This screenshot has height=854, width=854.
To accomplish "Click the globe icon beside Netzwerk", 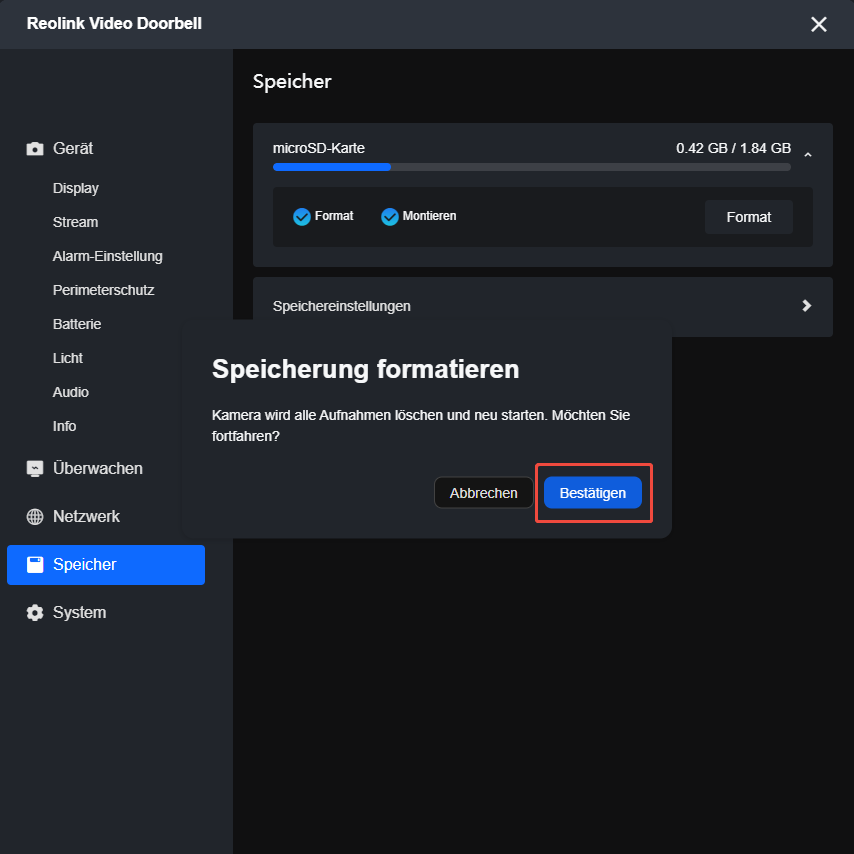I will pyautogui.click(x=35, y=516).
